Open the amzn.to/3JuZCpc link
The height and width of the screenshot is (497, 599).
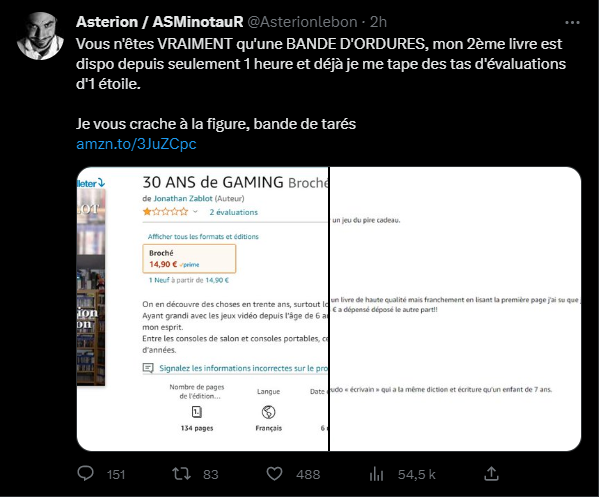136,144
